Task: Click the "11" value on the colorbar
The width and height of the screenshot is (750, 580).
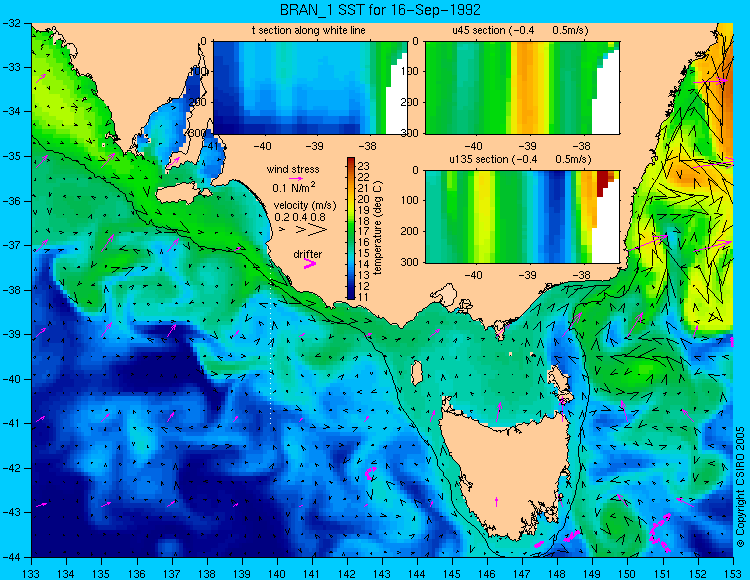Action: pyautogui.click(x=363, y=297)
